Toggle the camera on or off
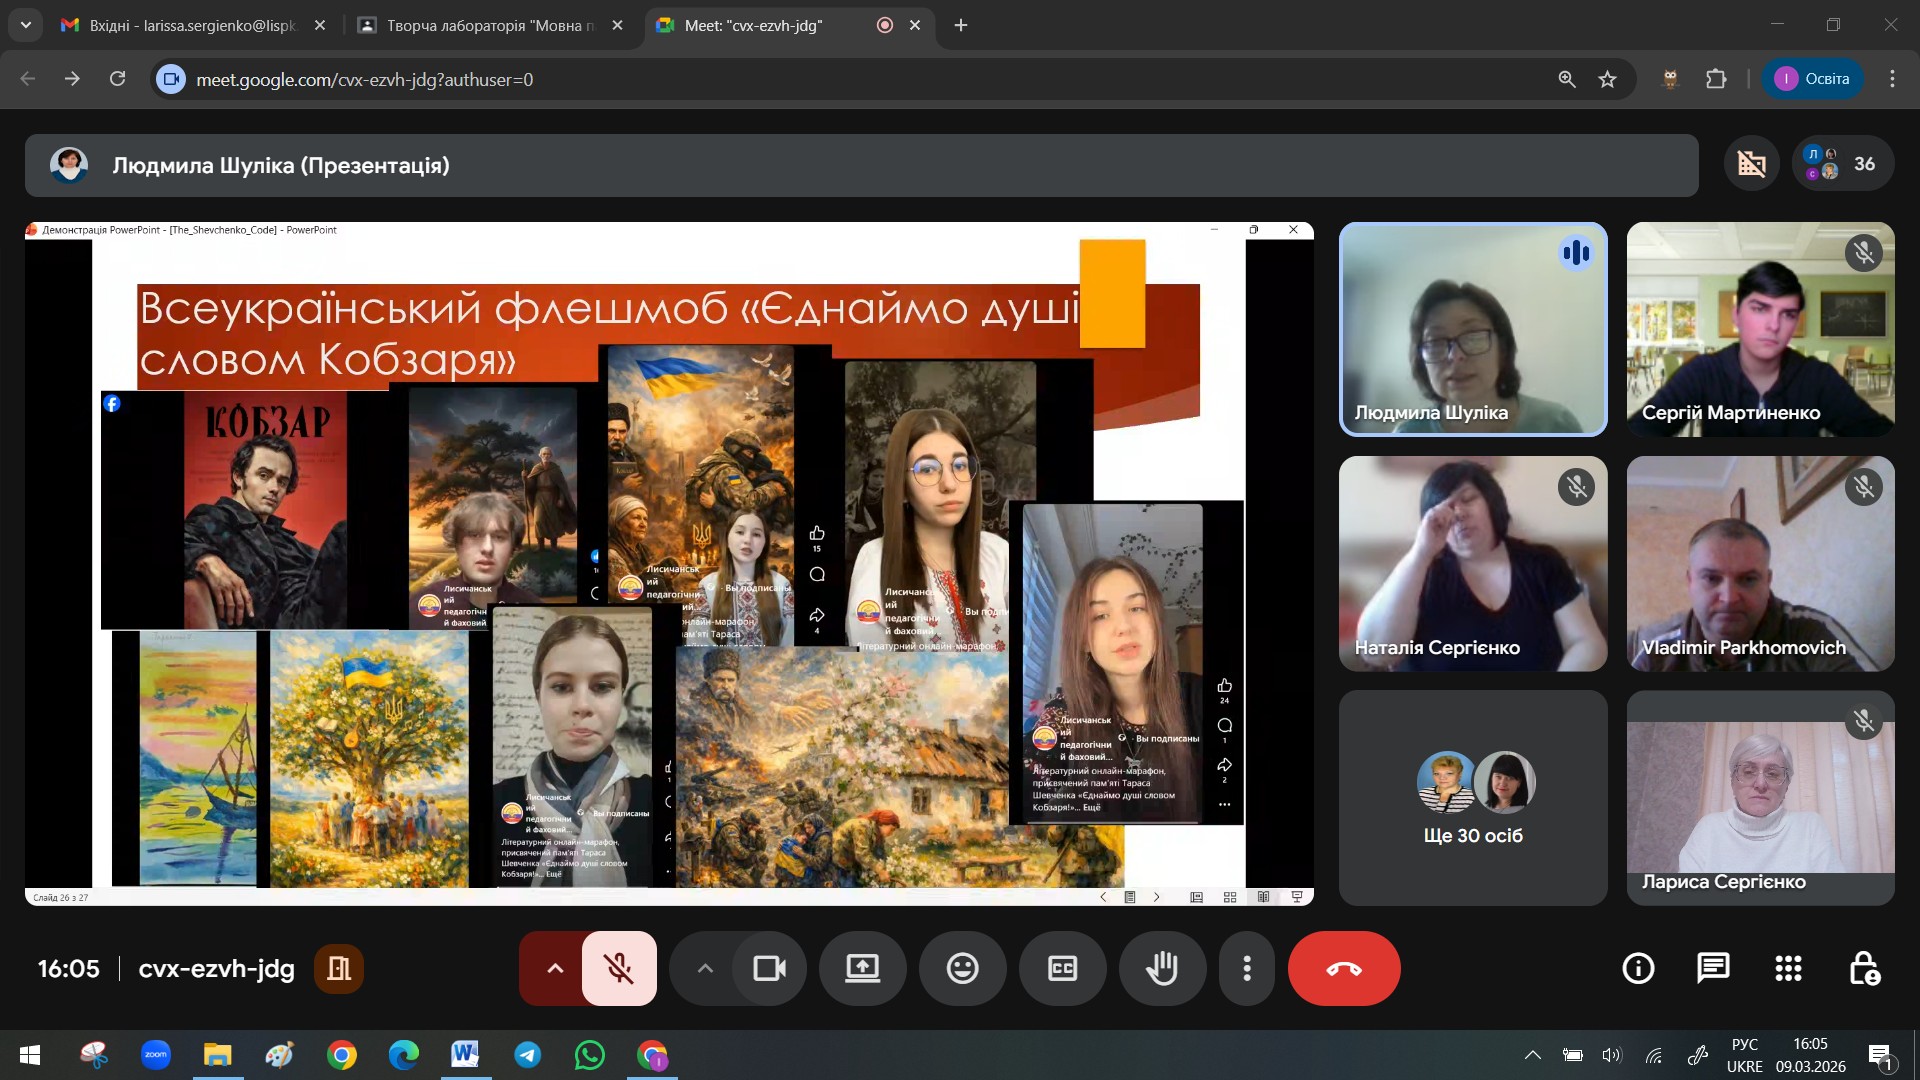This screenshot has width=1920, height=1080. pos(769,968)
